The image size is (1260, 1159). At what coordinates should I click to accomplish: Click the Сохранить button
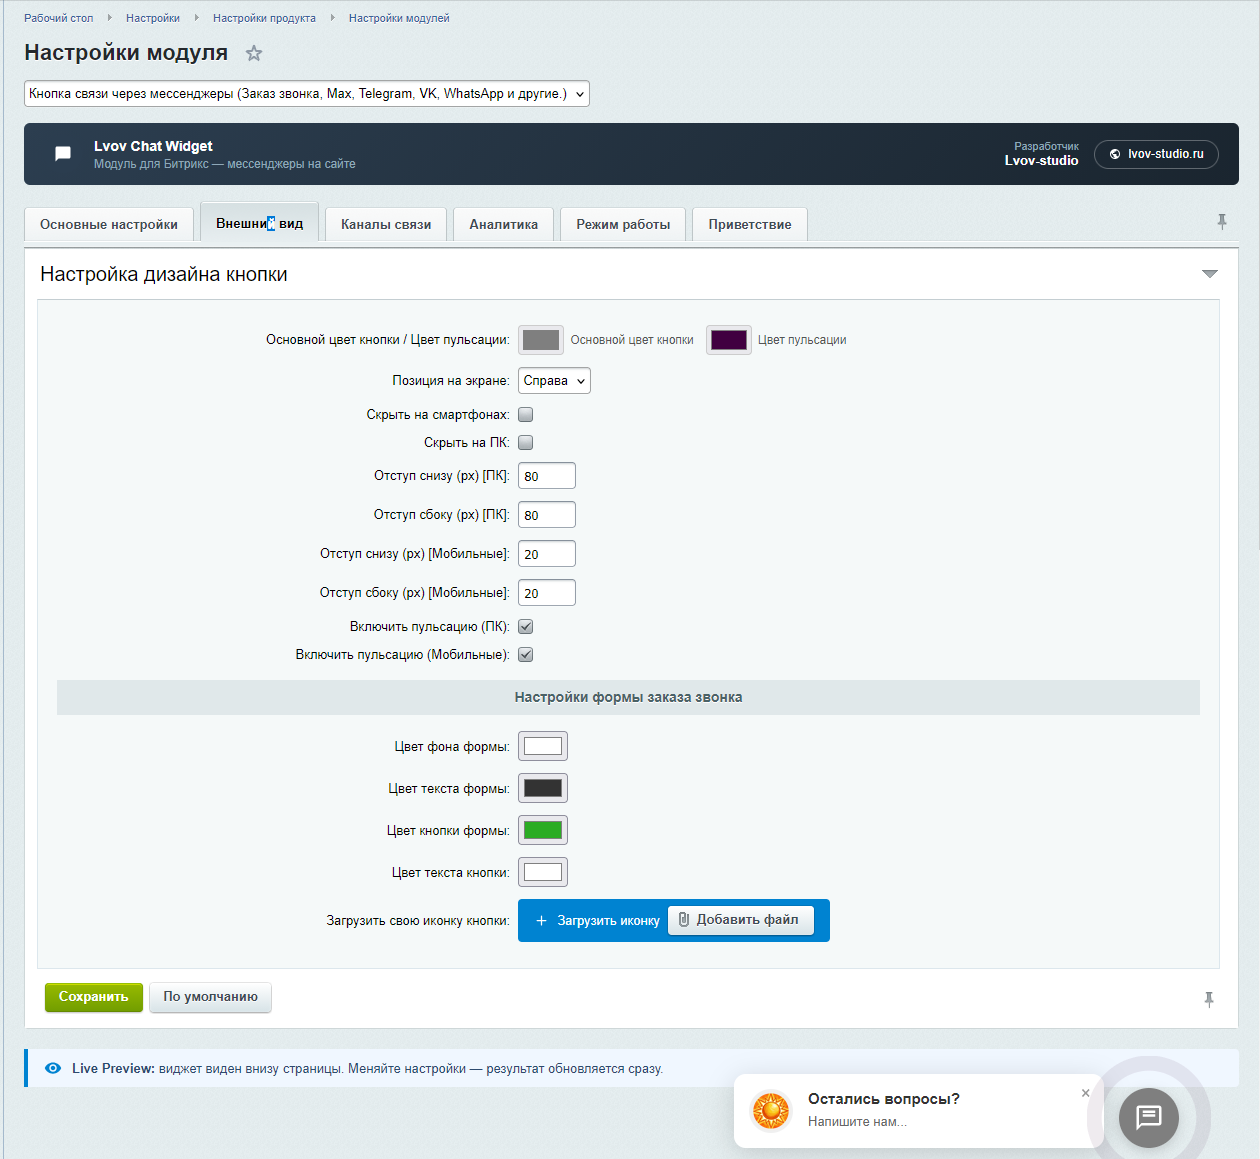(x=93, y=997)
